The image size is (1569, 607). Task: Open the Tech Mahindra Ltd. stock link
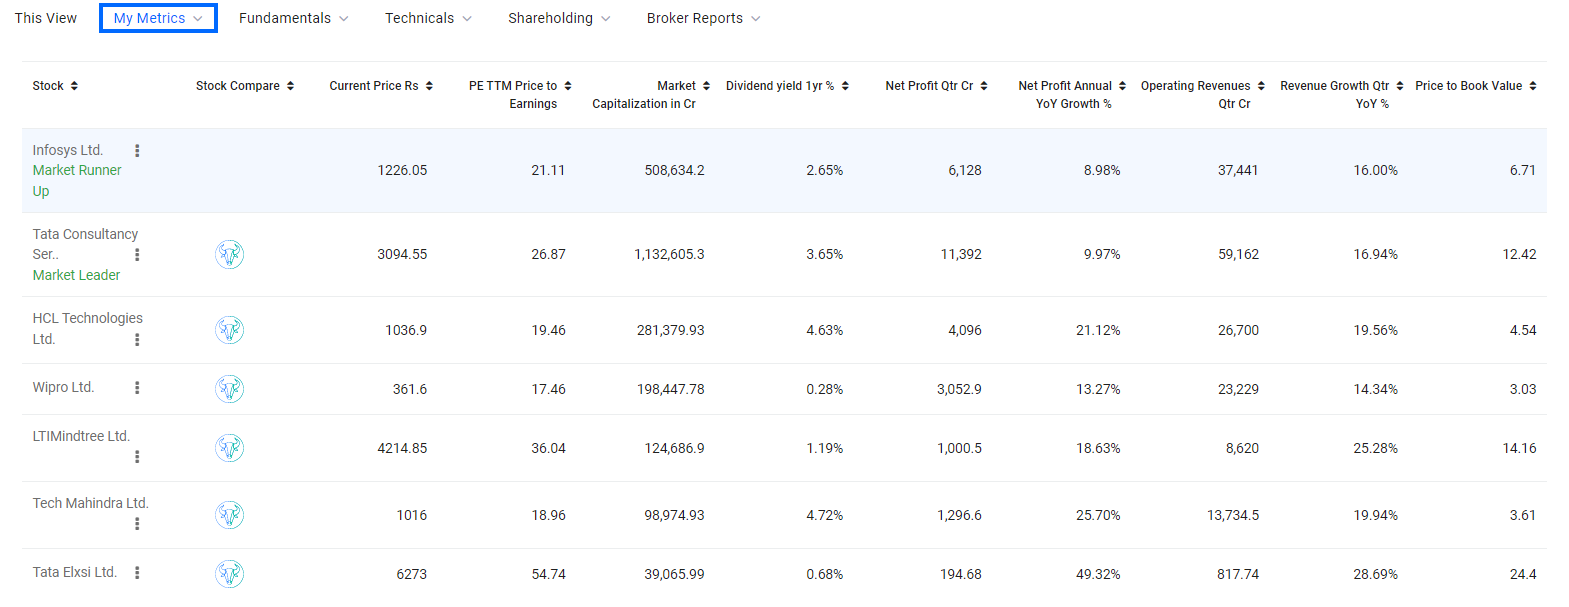(x=90, y=503)
